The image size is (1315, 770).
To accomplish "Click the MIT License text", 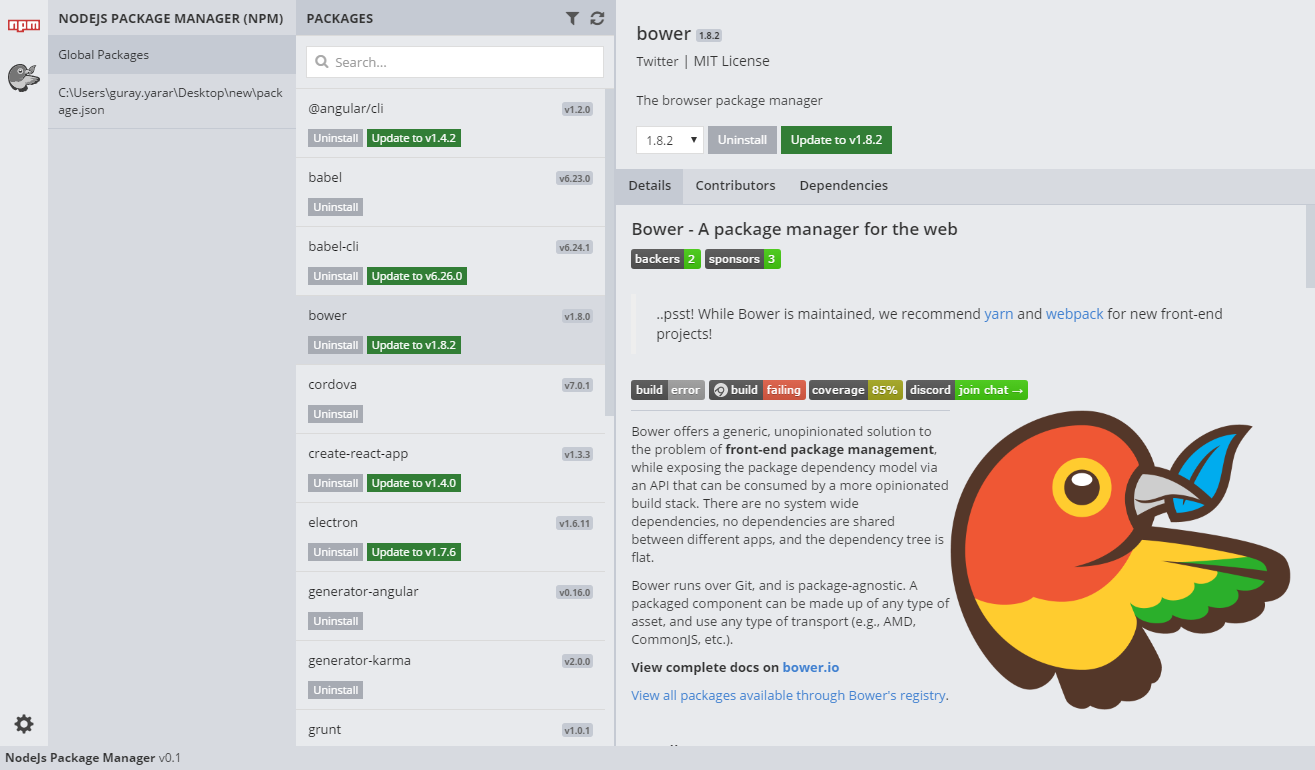I will [x=731, y=61].
